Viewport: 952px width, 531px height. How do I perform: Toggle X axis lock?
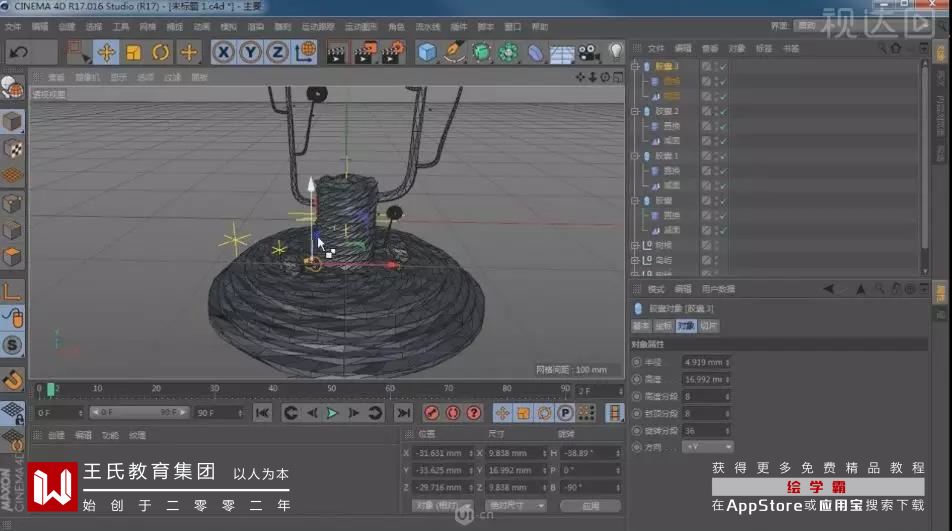223,52
